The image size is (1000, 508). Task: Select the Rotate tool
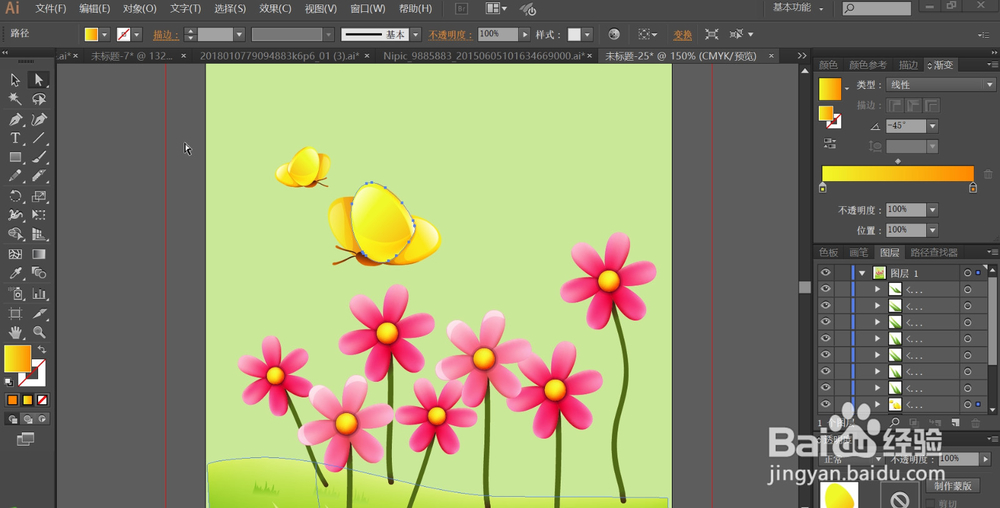coord(16,196)
